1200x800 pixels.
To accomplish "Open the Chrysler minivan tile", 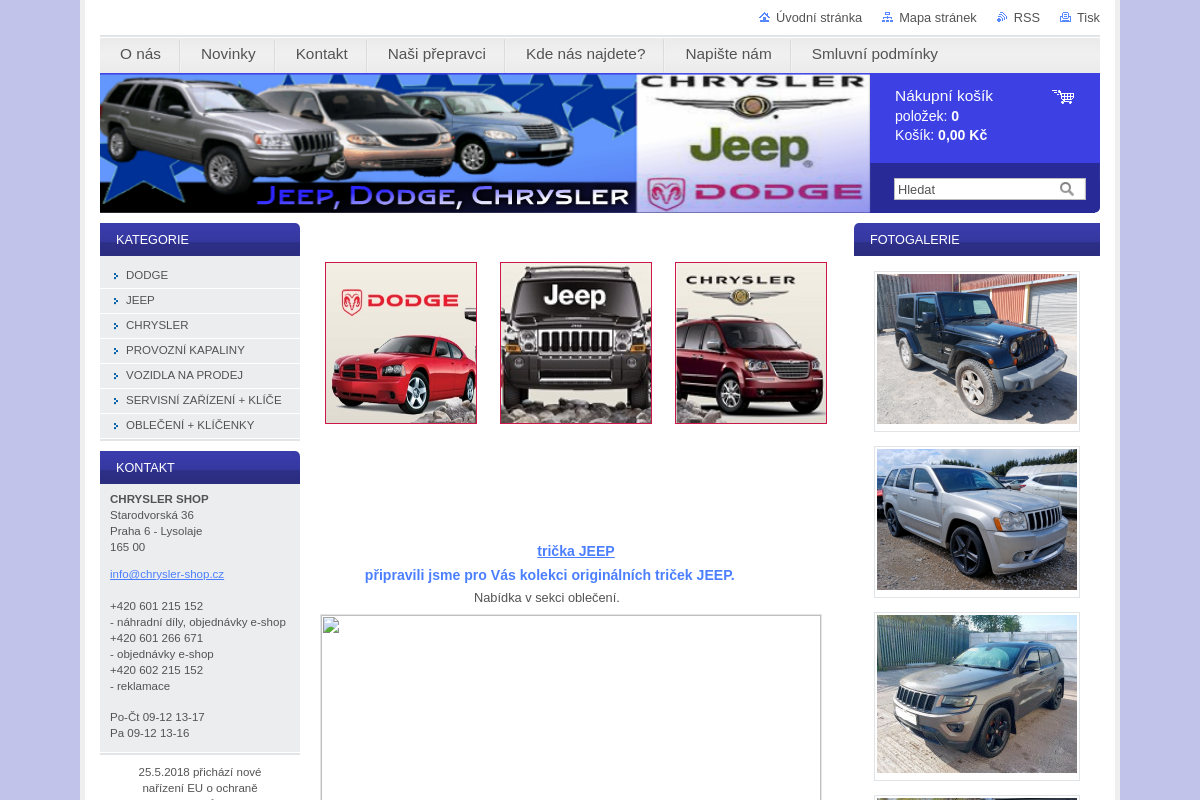I will tap(751, 343).
